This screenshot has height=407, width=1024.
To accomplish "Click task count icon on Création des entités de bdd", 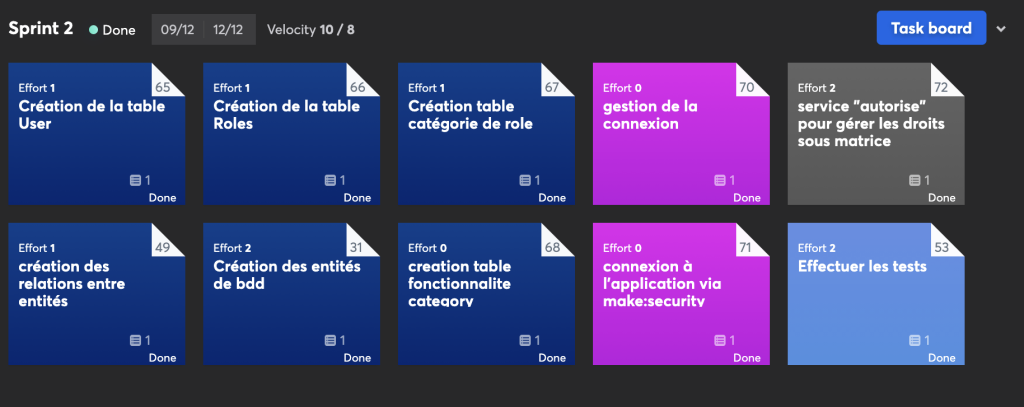I will coord(330,340).
